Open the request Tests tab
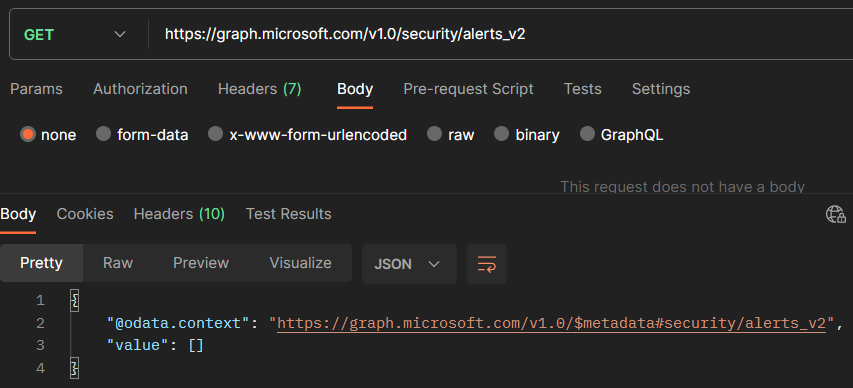This screenshot has width=853, height=388. (583, 89)
